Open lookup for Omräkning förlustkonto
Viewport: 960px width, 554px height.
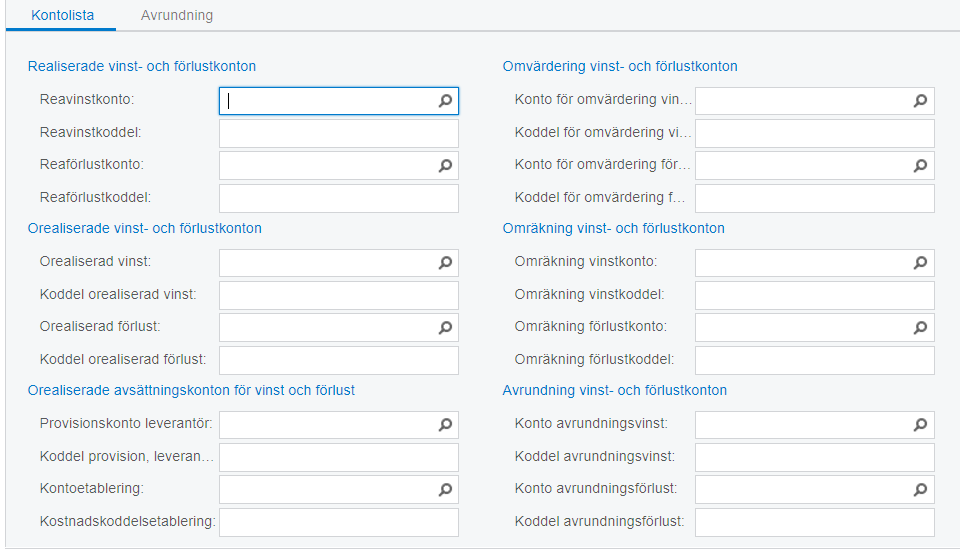pyautogui.click(x=921, y=328)
